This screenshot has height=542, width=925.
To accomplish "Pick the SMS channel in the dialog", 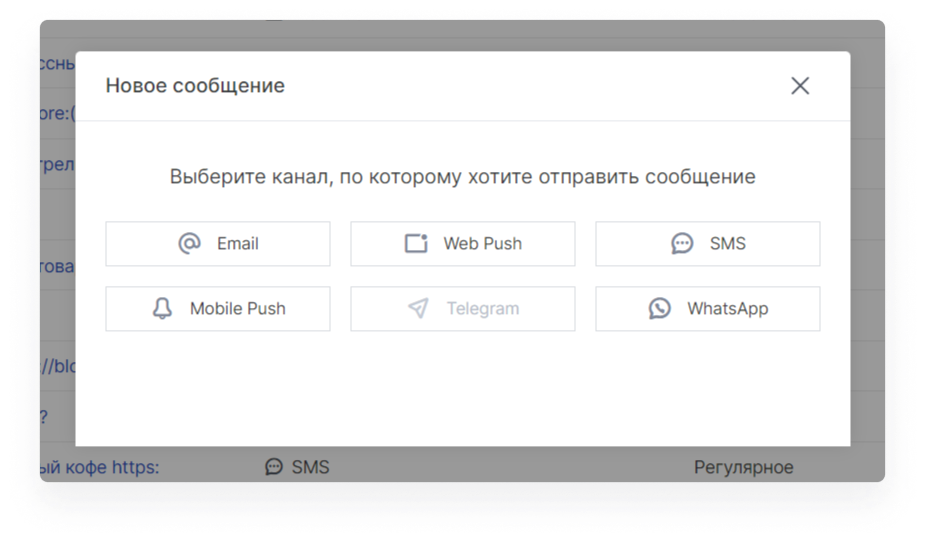I will [x=707, y=244].
